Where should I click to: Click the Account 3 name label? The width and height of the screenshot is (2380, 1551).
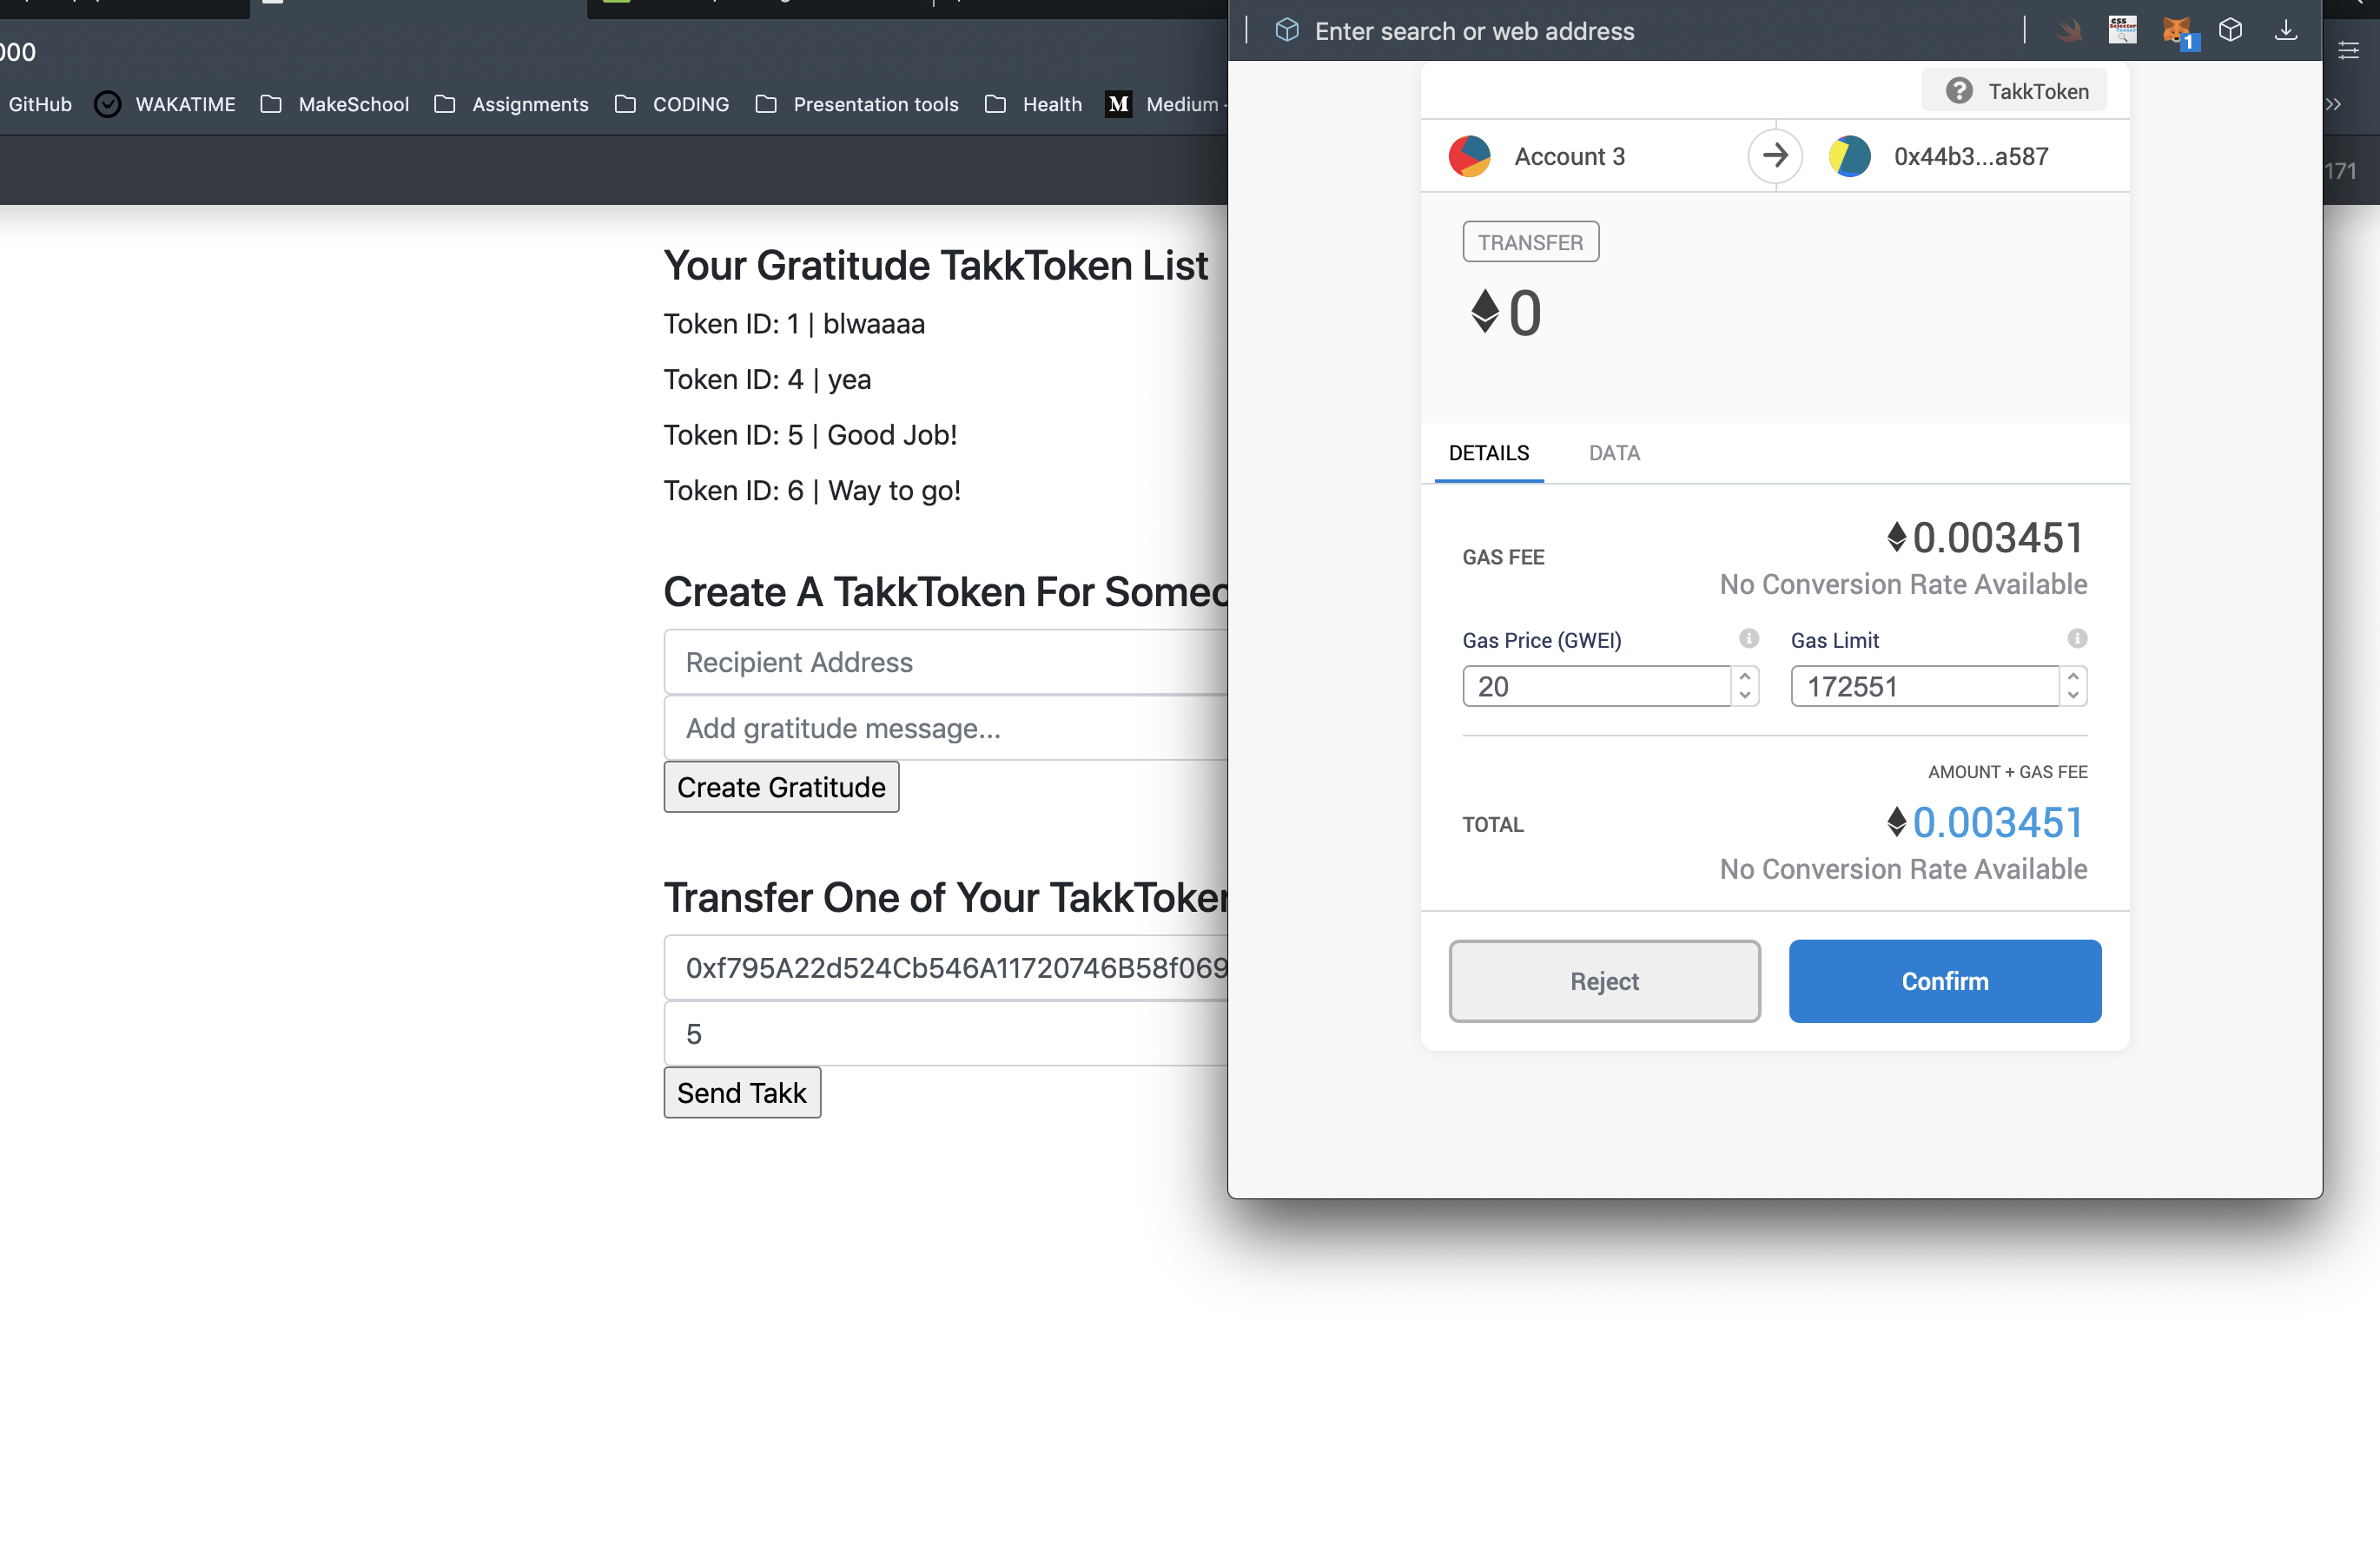(1569, 156)
